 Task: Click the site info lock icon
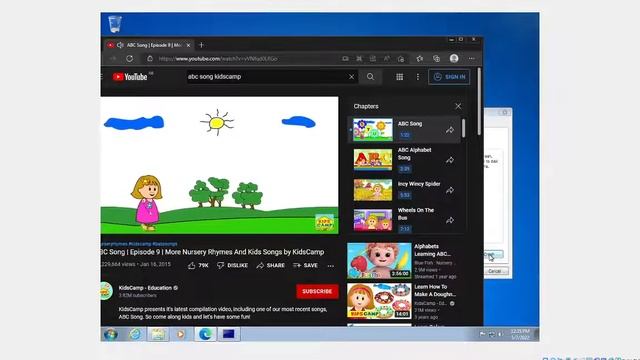click(150, 59)
